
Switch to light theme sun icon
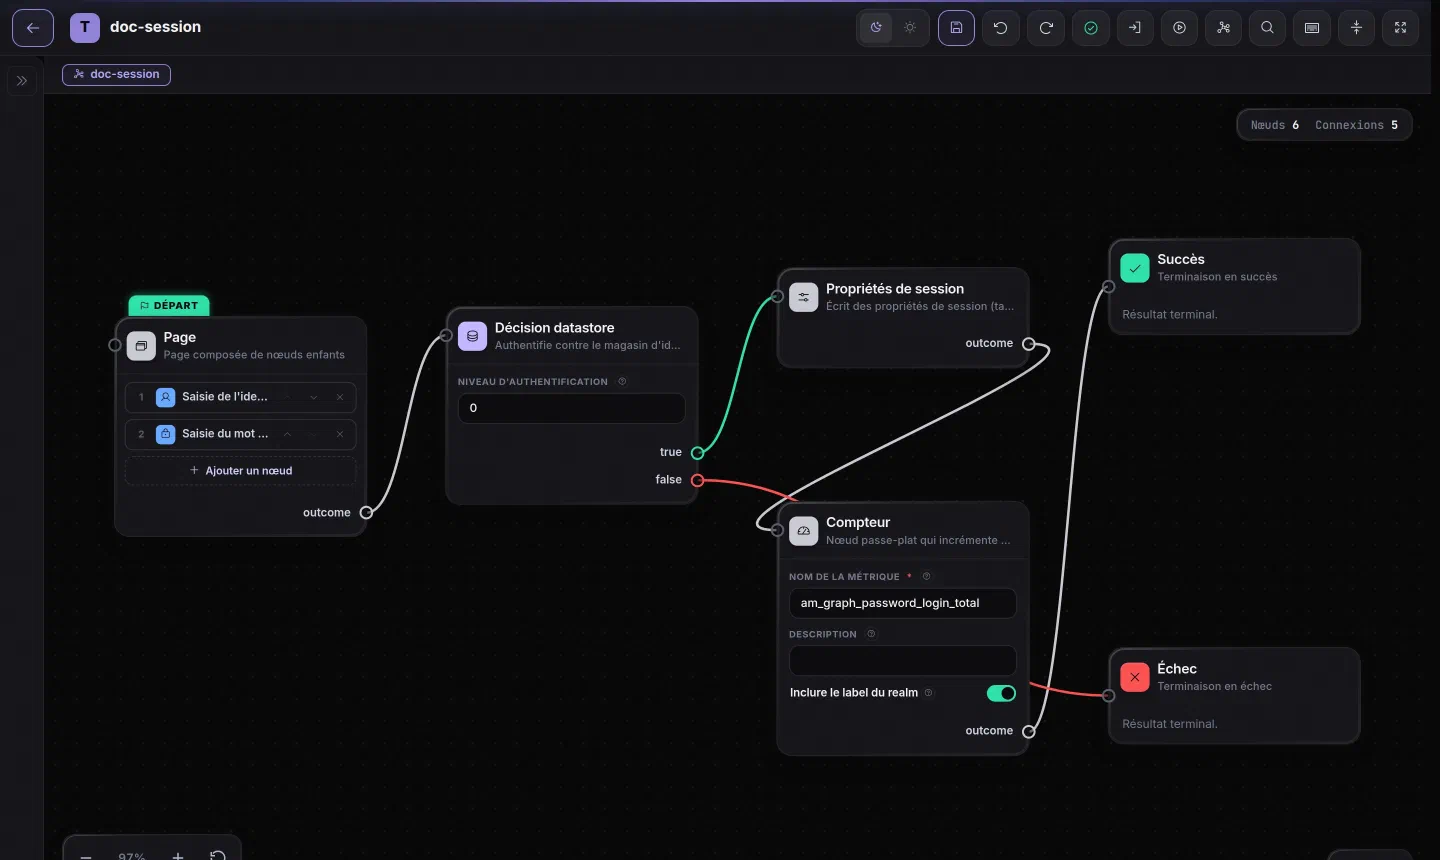pos(910,28)
